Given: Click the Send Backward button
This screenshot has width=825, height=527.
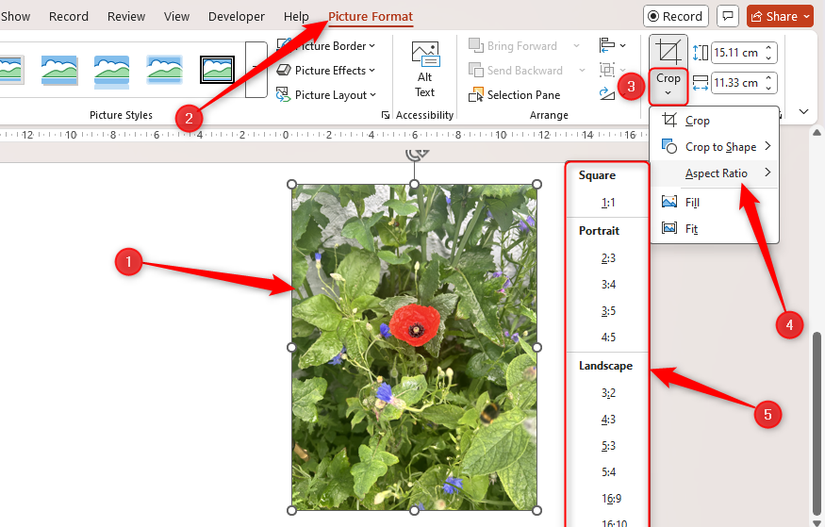Looking at the screenshot, I should [516, 70].
